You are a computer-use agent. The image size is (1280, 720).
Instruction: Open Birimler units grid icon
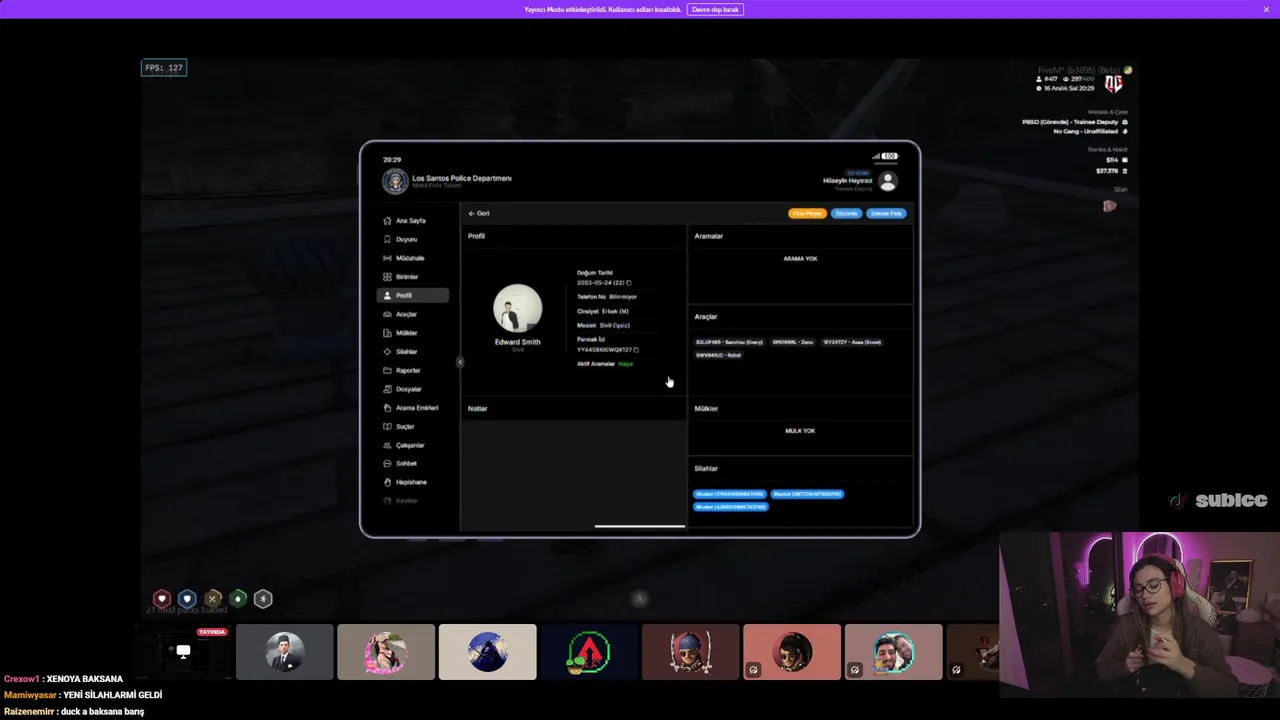click(387, 277)
